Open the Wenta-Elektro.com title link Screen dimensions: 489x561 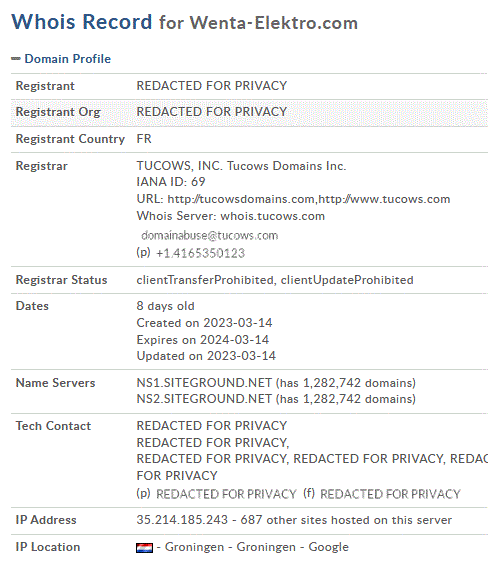274,23
